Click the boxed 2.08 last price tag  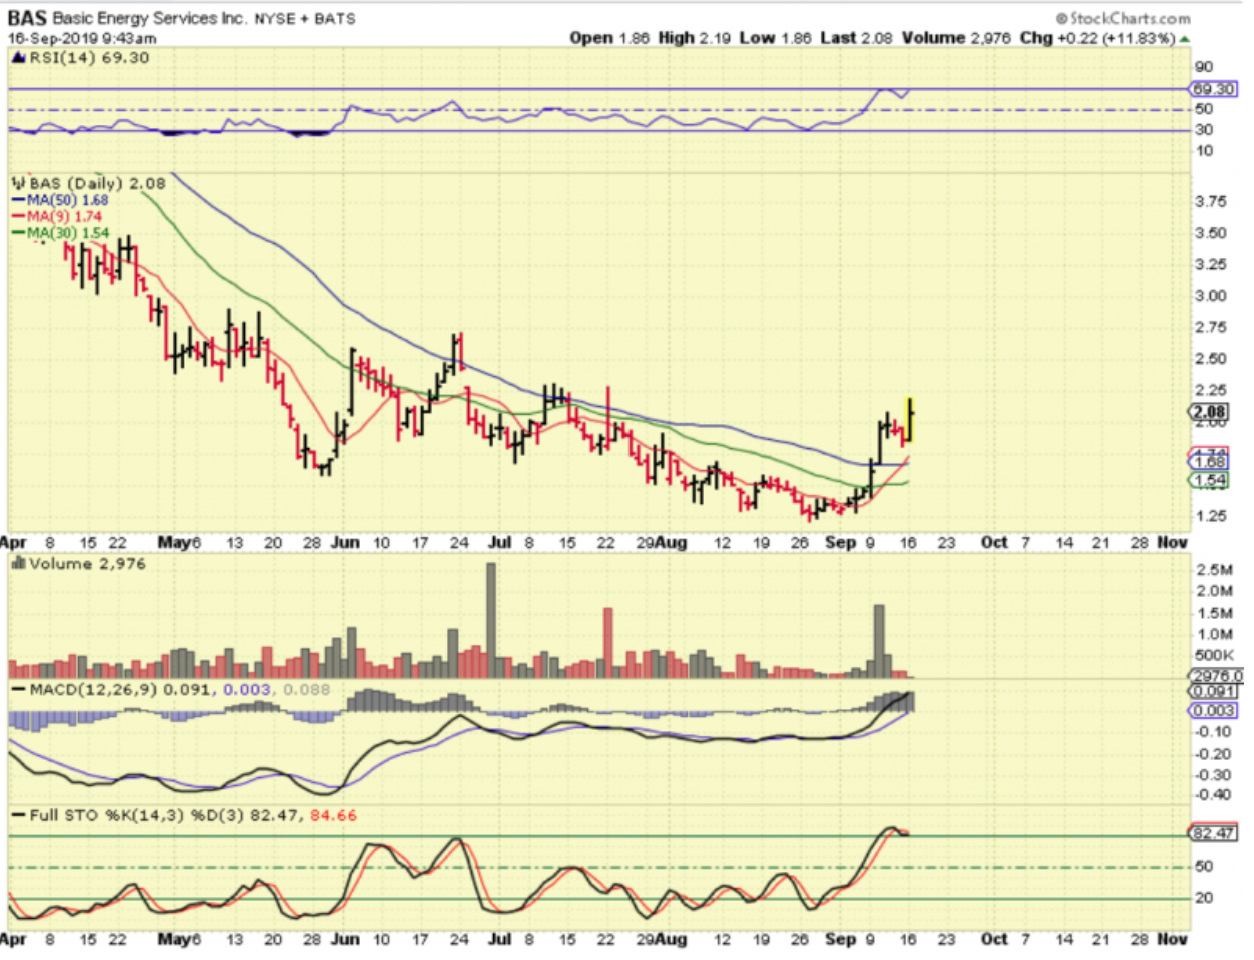[x=1209, y=412]
